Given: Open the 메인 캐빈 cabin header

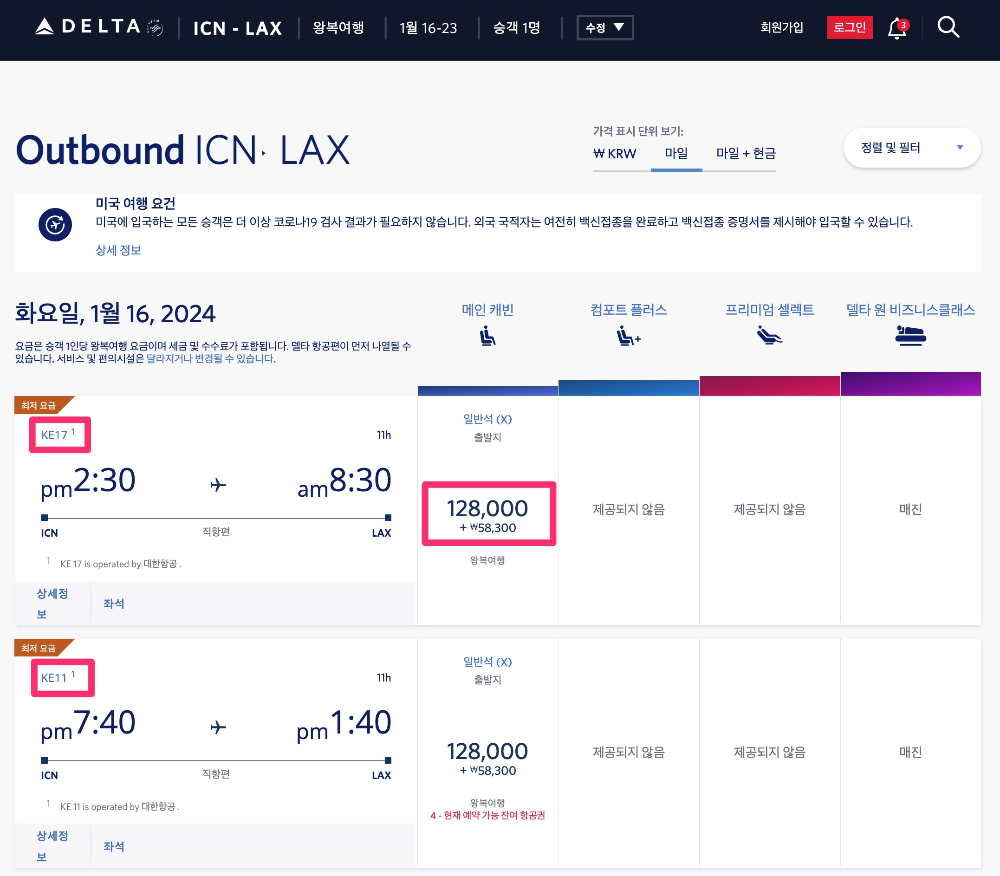Looking at the screenshot, I should pos(487,310).
